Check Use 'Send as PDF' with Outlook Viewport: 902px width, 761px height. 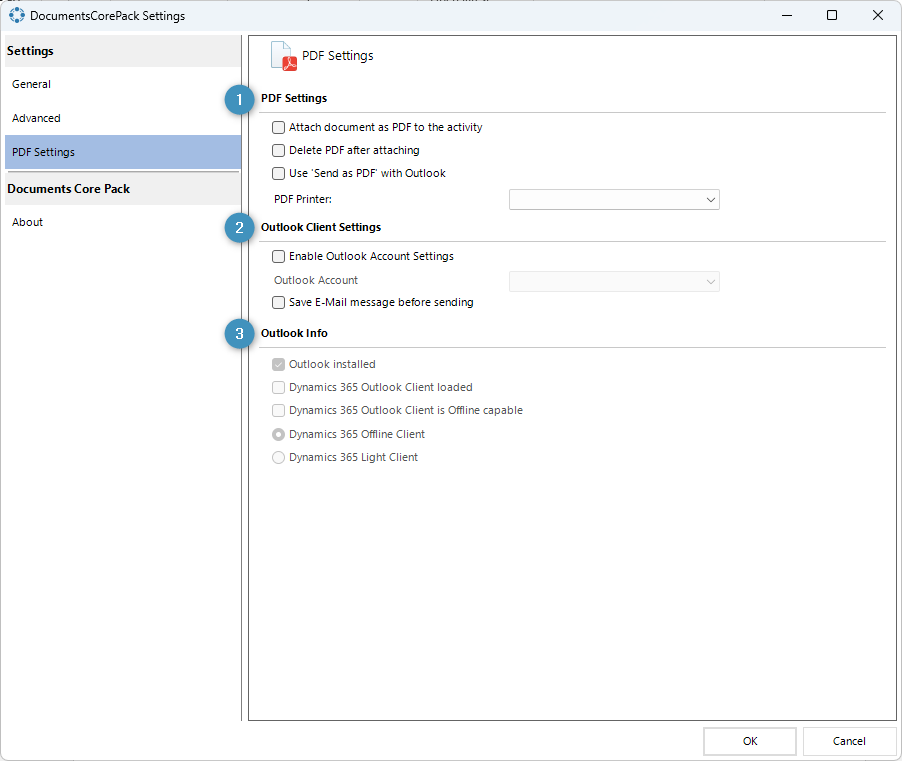[x=278, y=173]
